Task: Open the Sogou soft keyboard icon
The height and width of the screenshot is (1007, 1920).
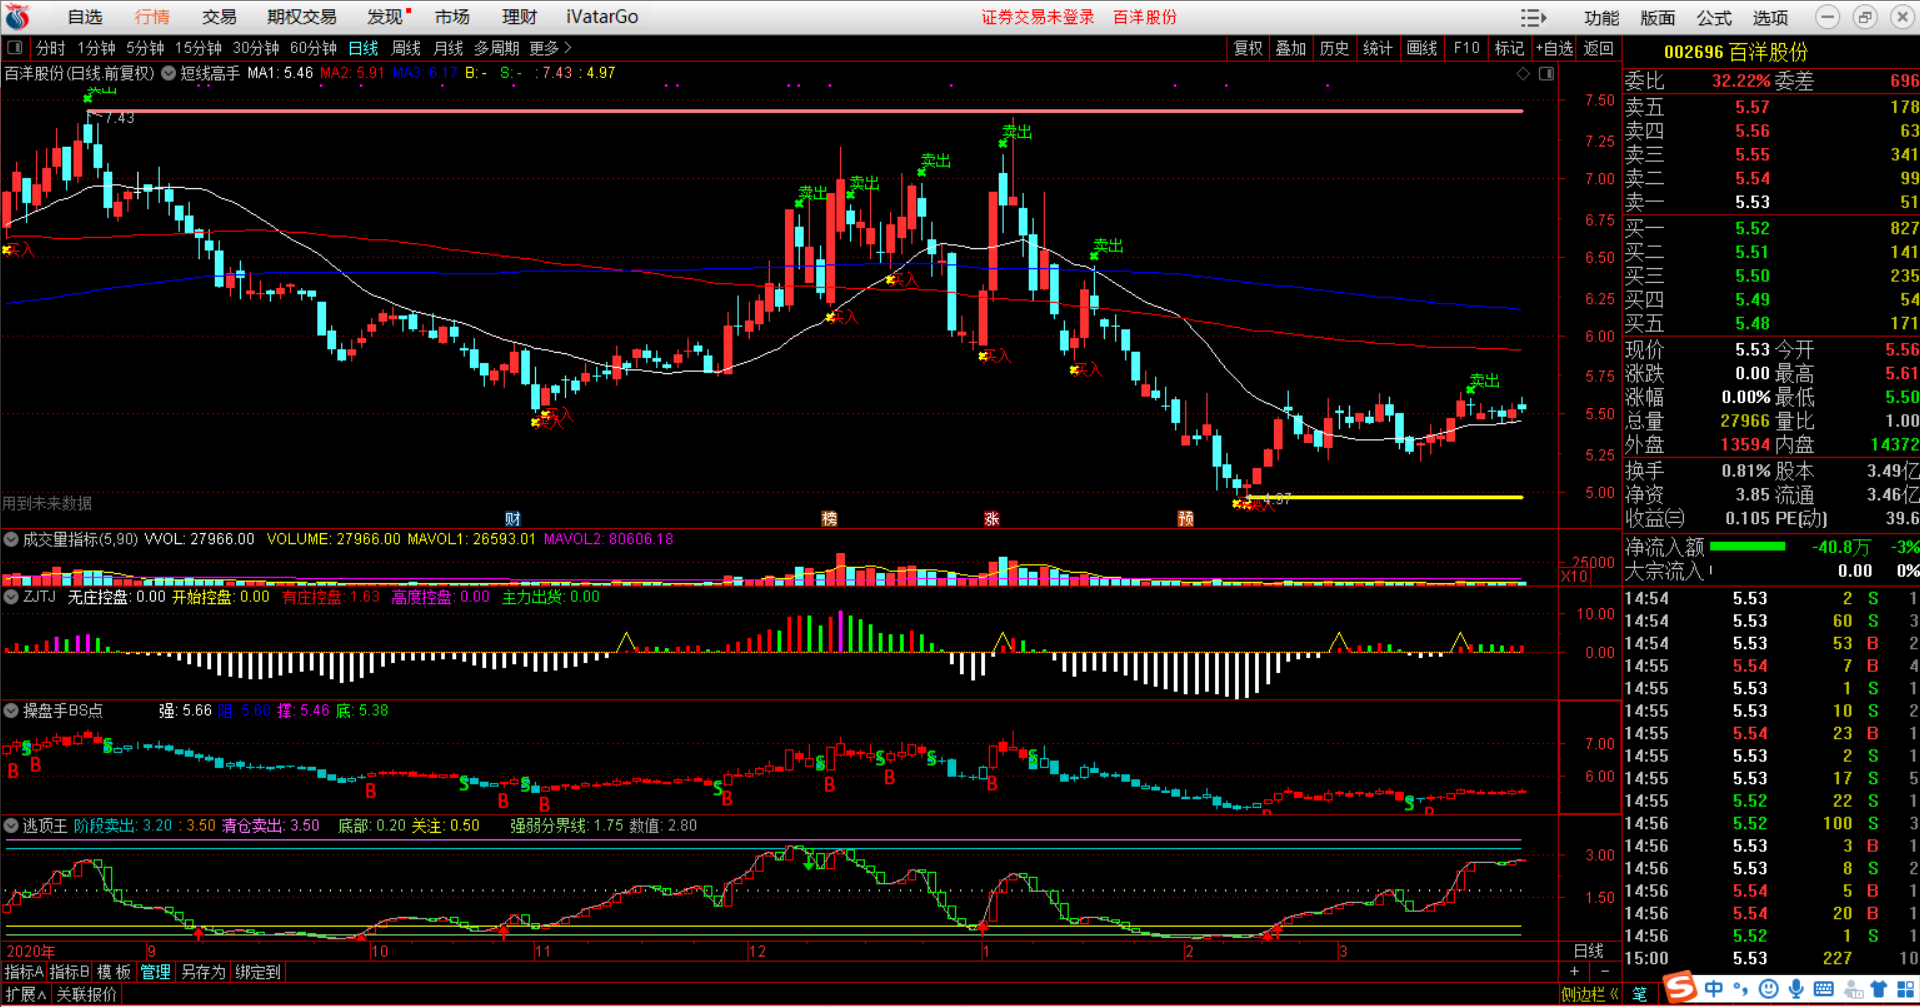Action: [x=1823, y=989]
